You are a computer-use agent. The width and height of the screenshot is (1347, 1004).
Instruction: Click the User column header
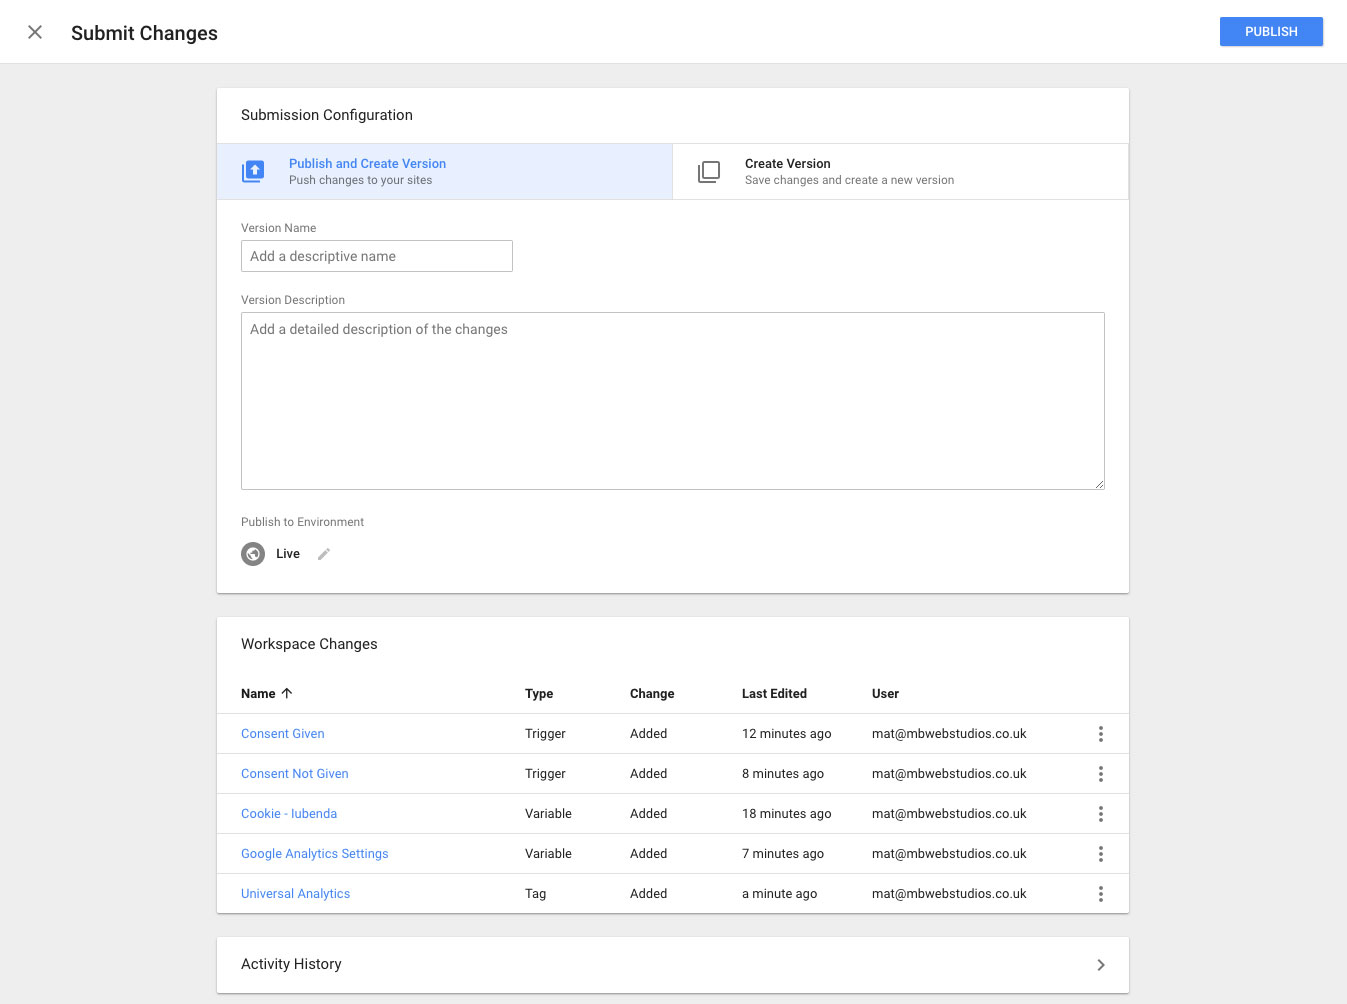point(885,693)
